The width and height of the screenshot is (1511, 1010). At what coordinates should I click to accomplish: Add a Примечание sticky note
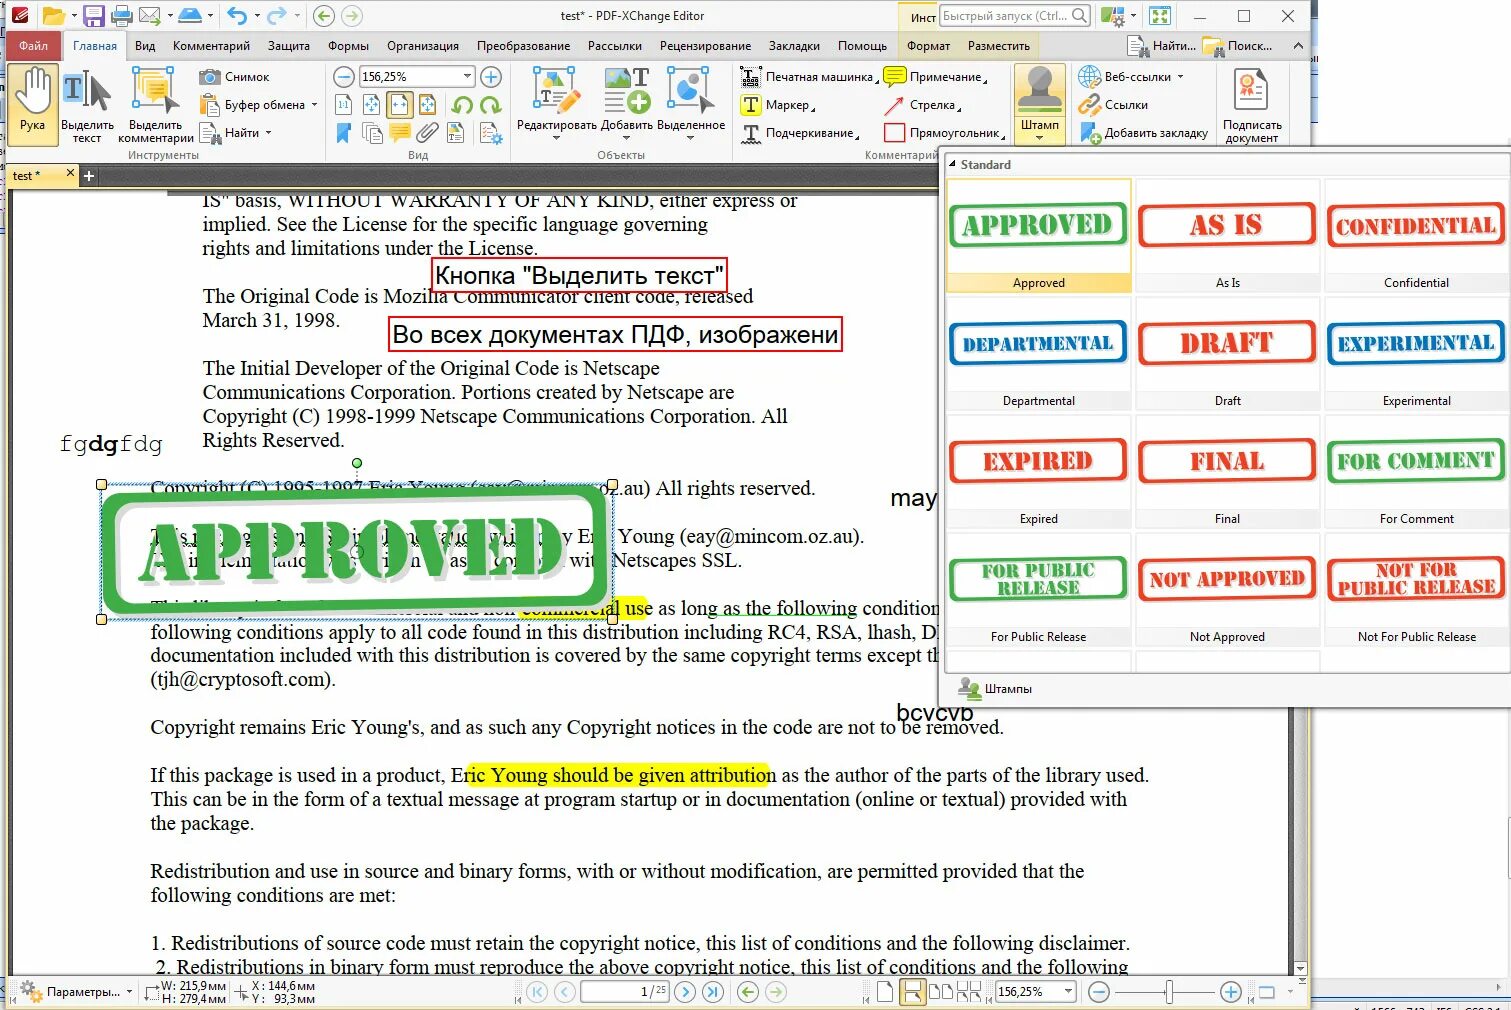(935, 77)
